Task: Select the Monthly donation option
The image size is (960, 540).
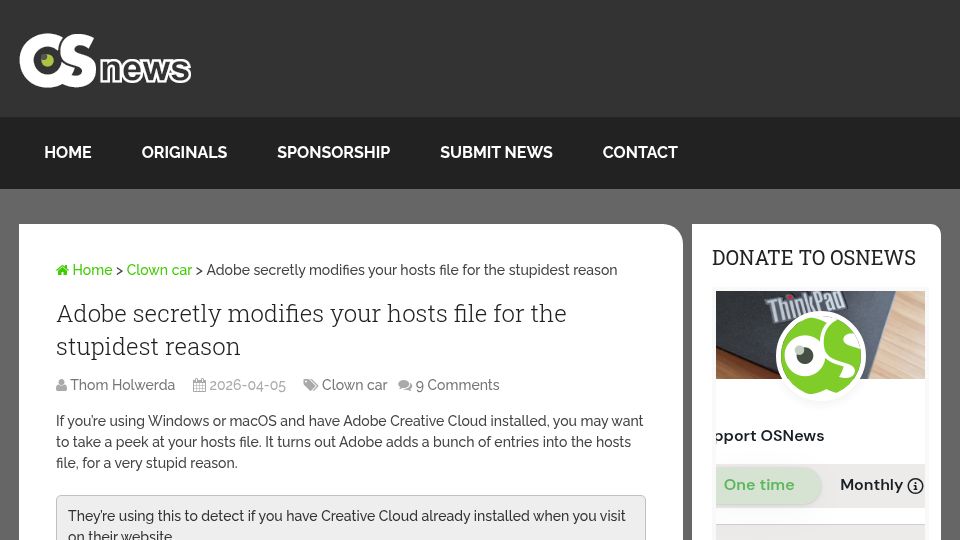Action: (871, 485)
